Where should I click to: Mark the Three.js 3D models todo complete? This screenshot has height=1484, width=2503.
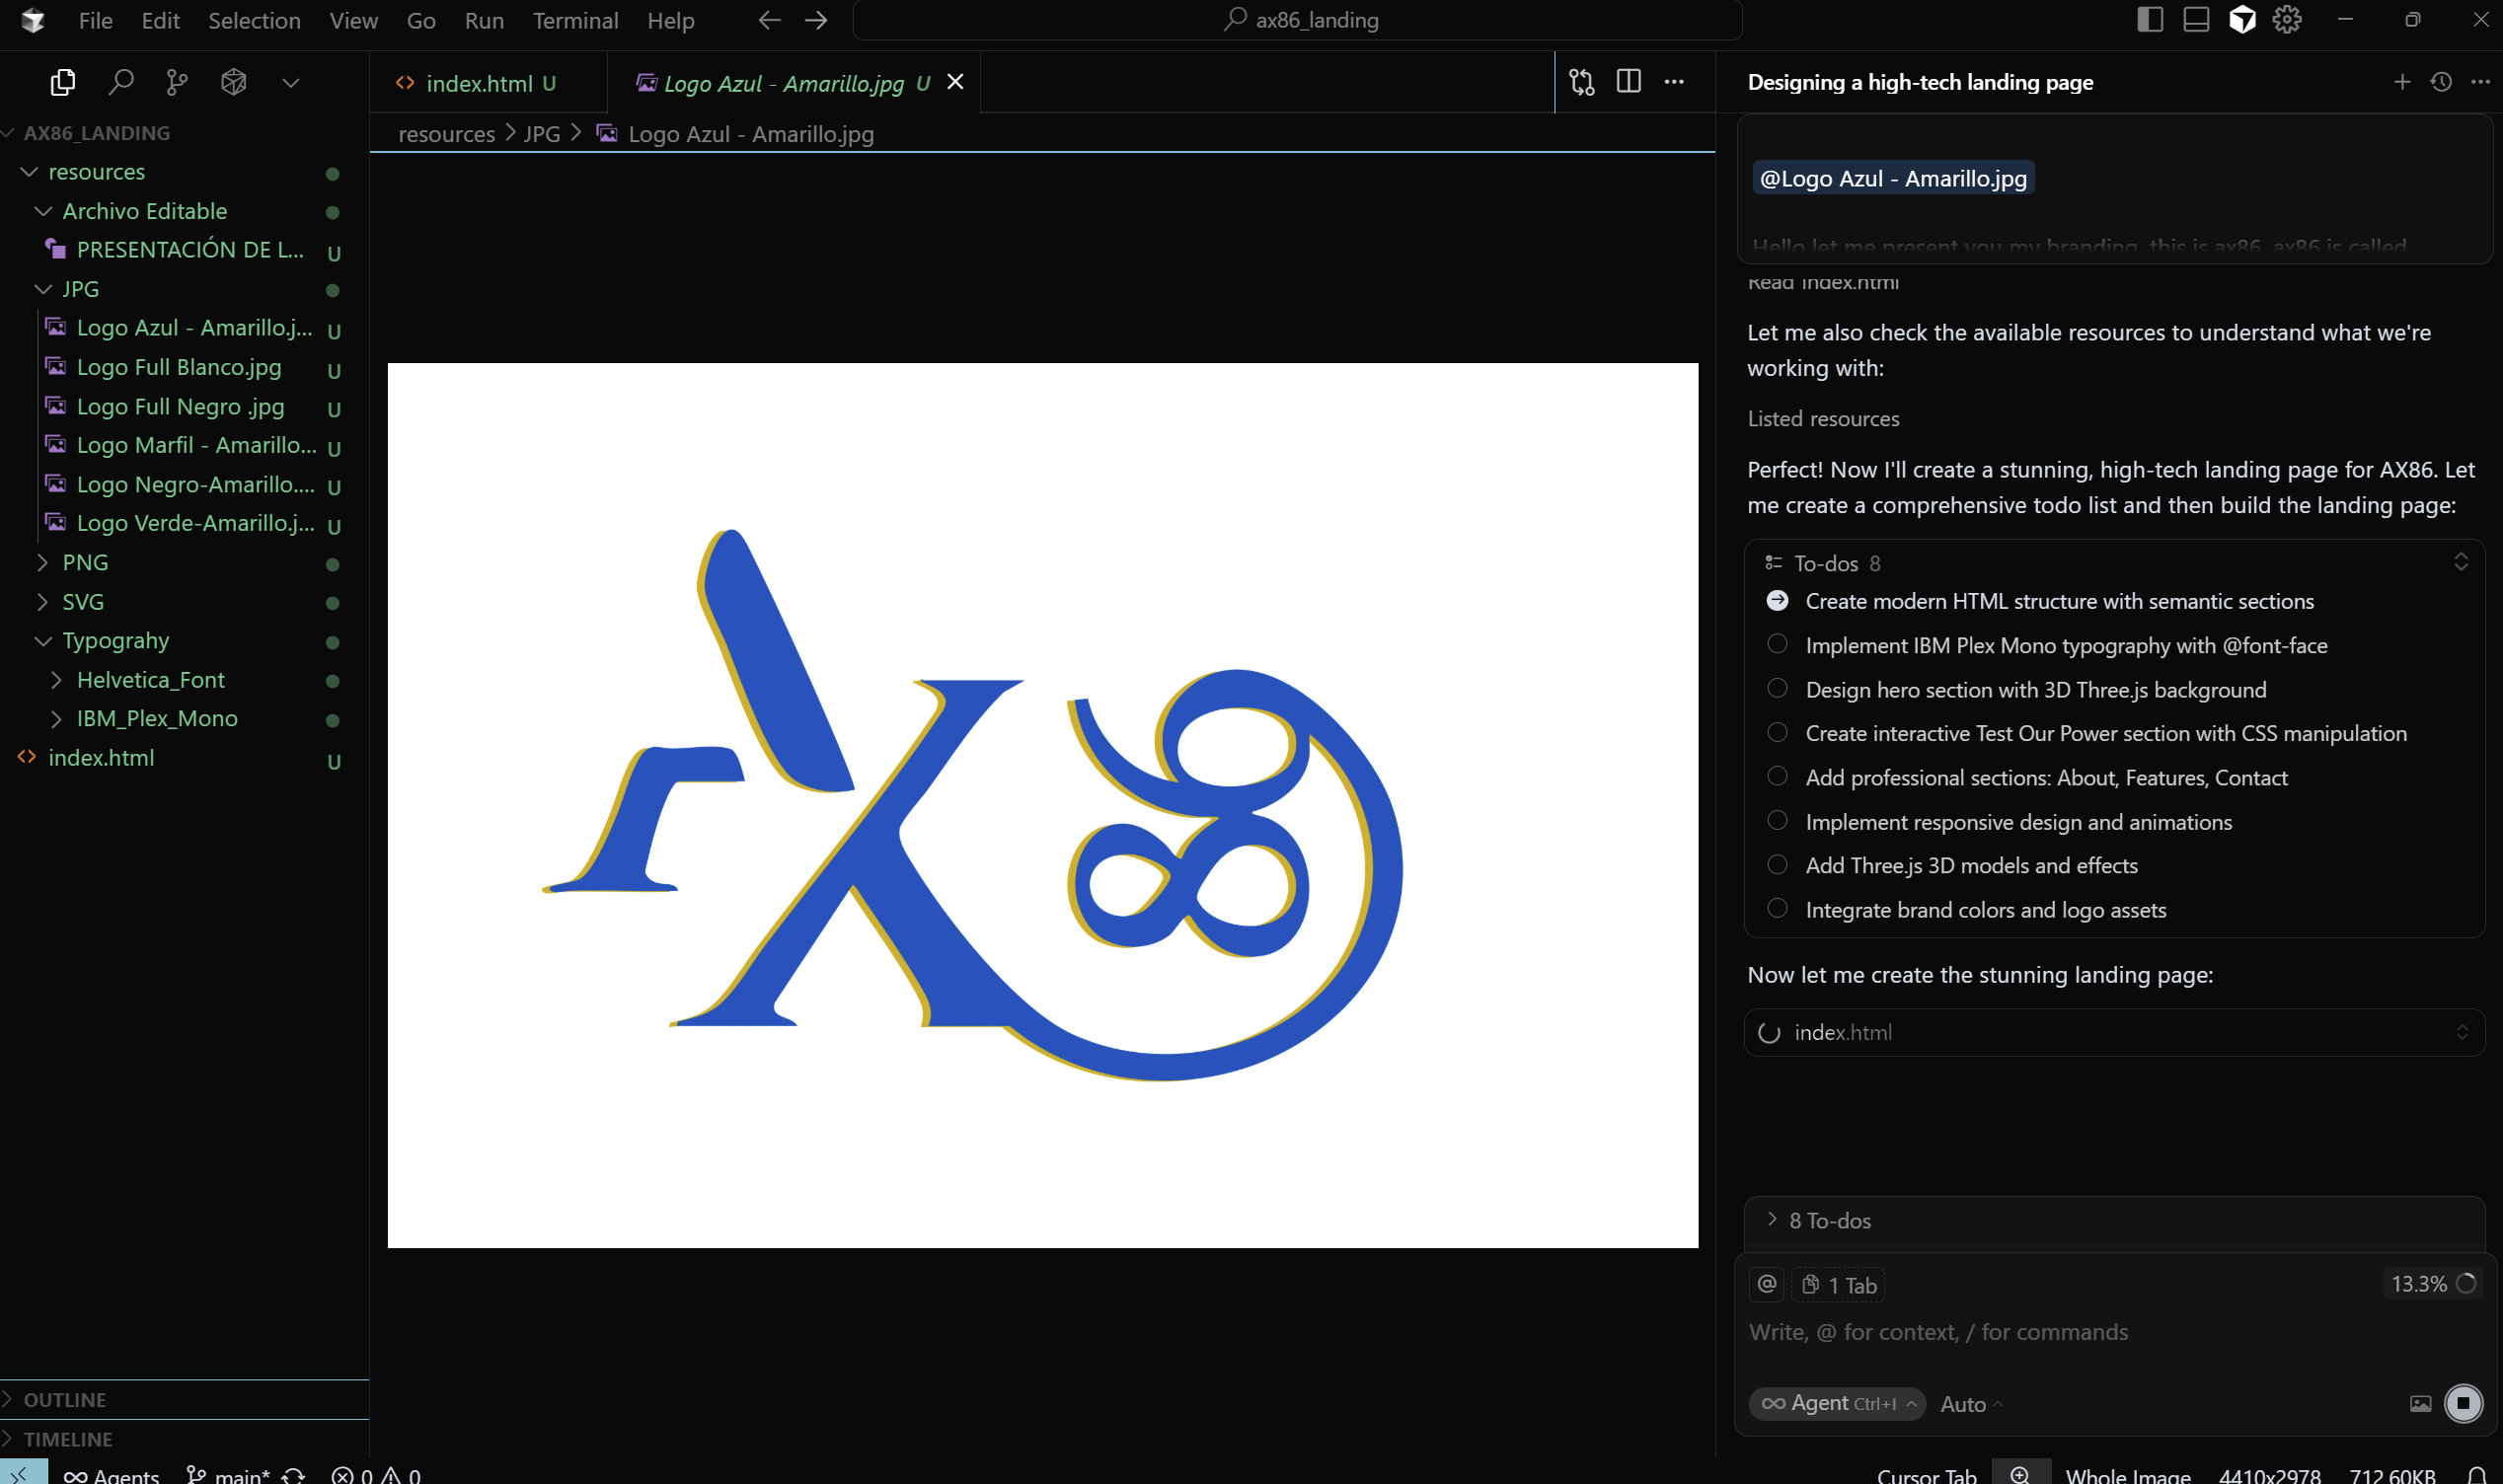[1777, 864]
